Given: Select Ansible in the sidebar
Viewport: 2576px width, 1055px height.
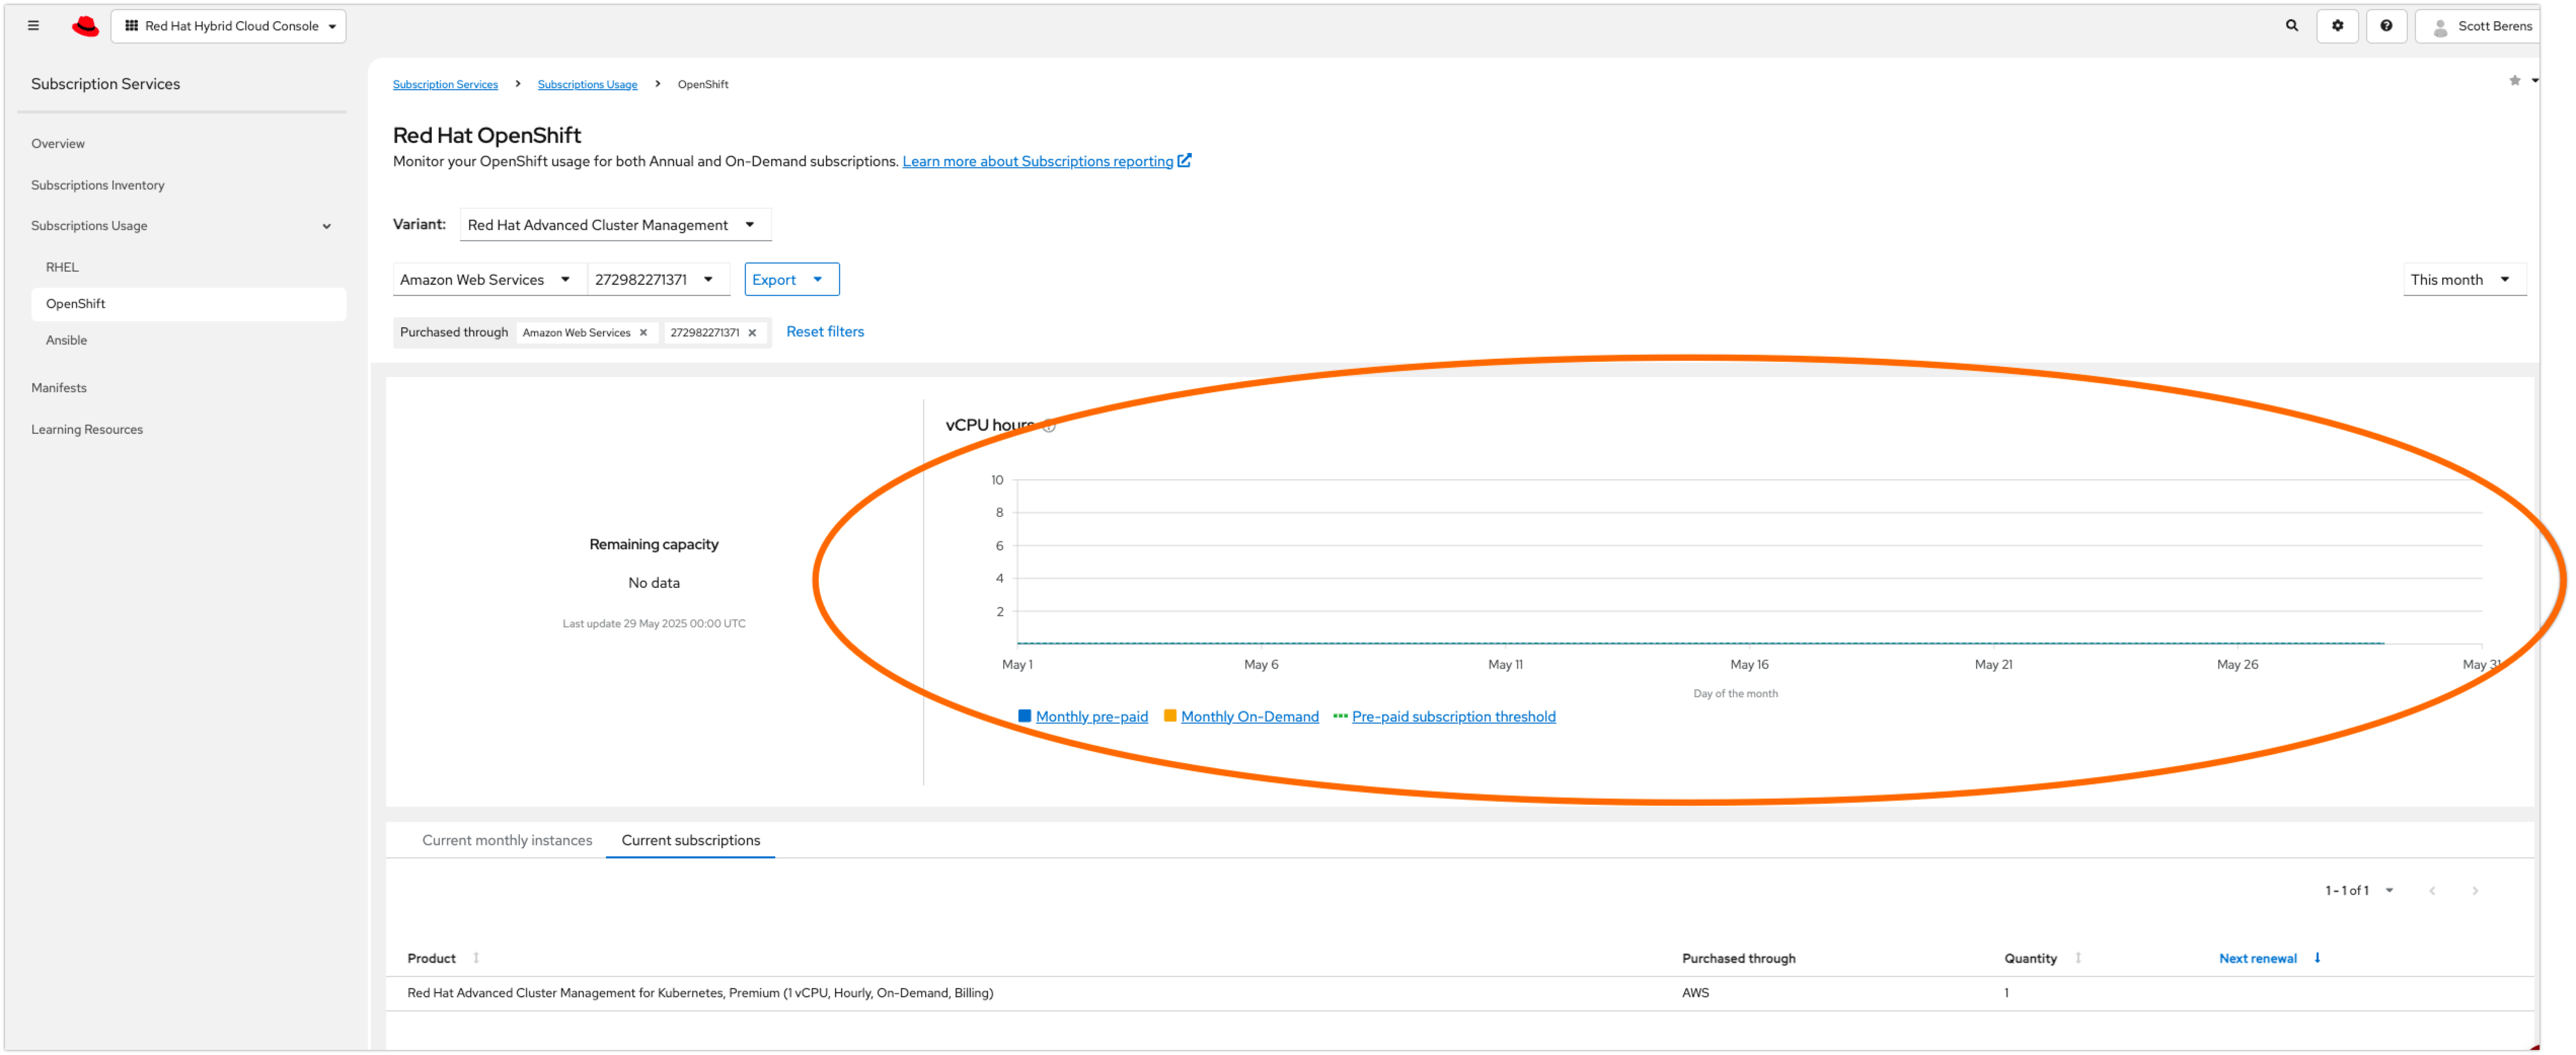Looking at the screenshot, I should 66,340.
